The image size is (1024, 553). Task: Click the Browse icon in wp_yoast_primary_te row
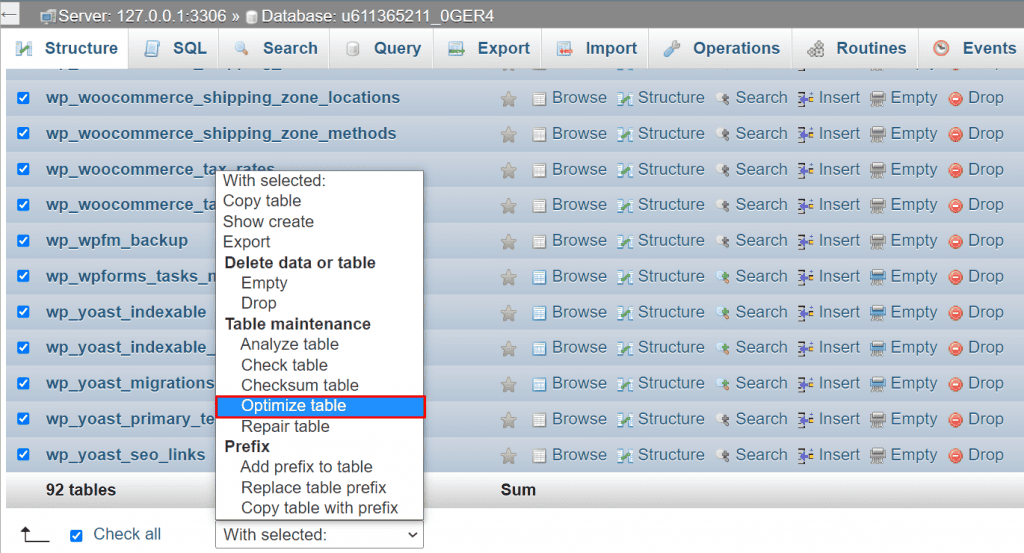[539, 420]
